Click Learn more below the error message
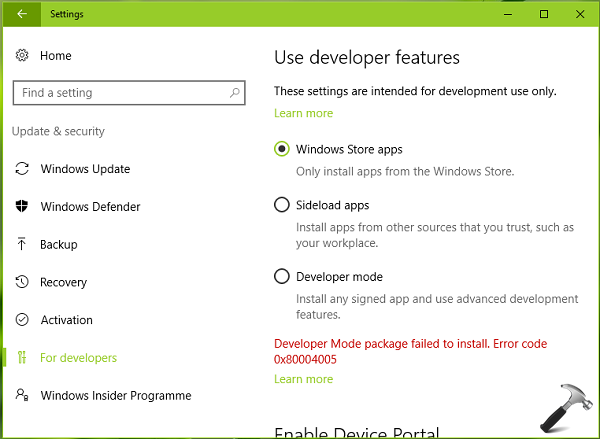 coord(303,379)
